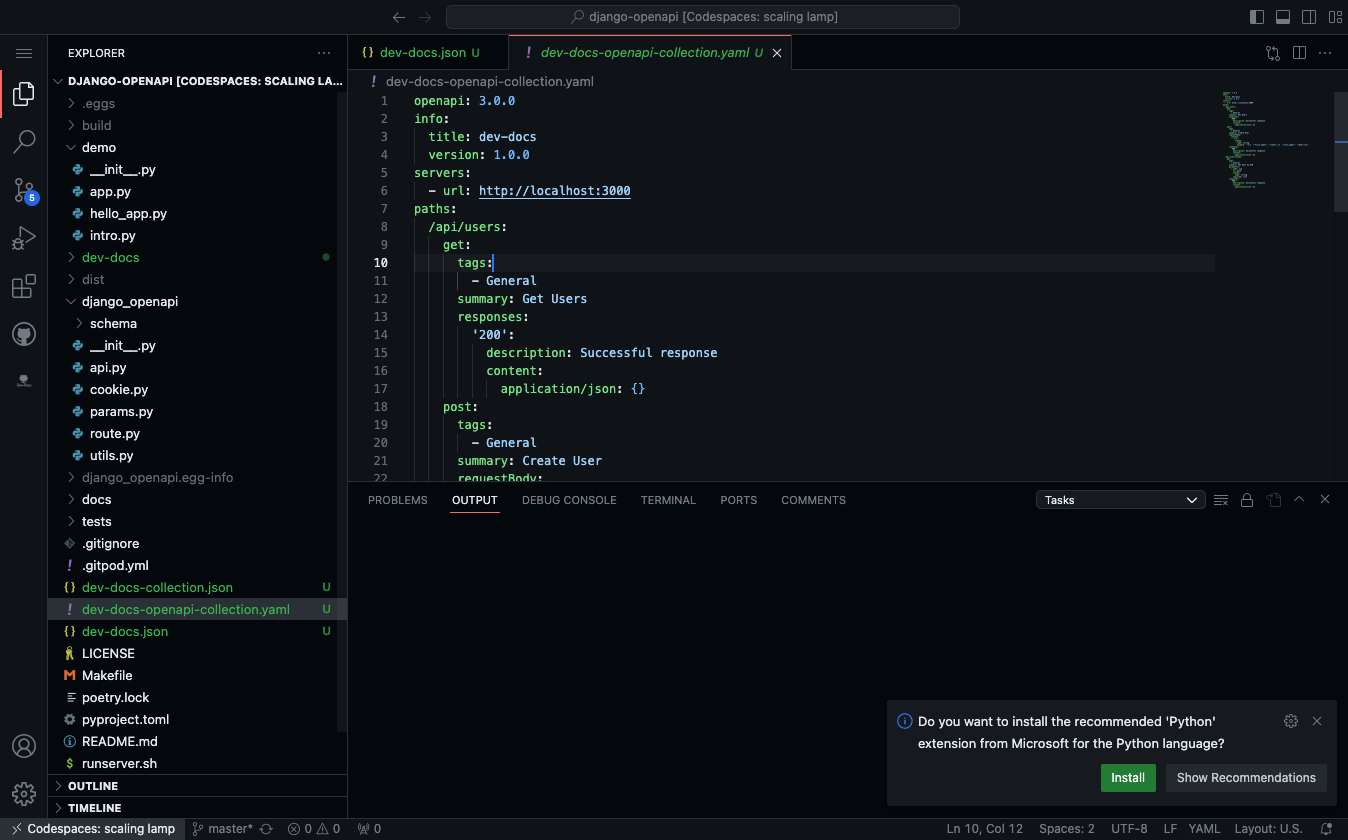
Task: Open the GitHub panel in activity bar
Action: pyautogui.click(x=24, y=334)
